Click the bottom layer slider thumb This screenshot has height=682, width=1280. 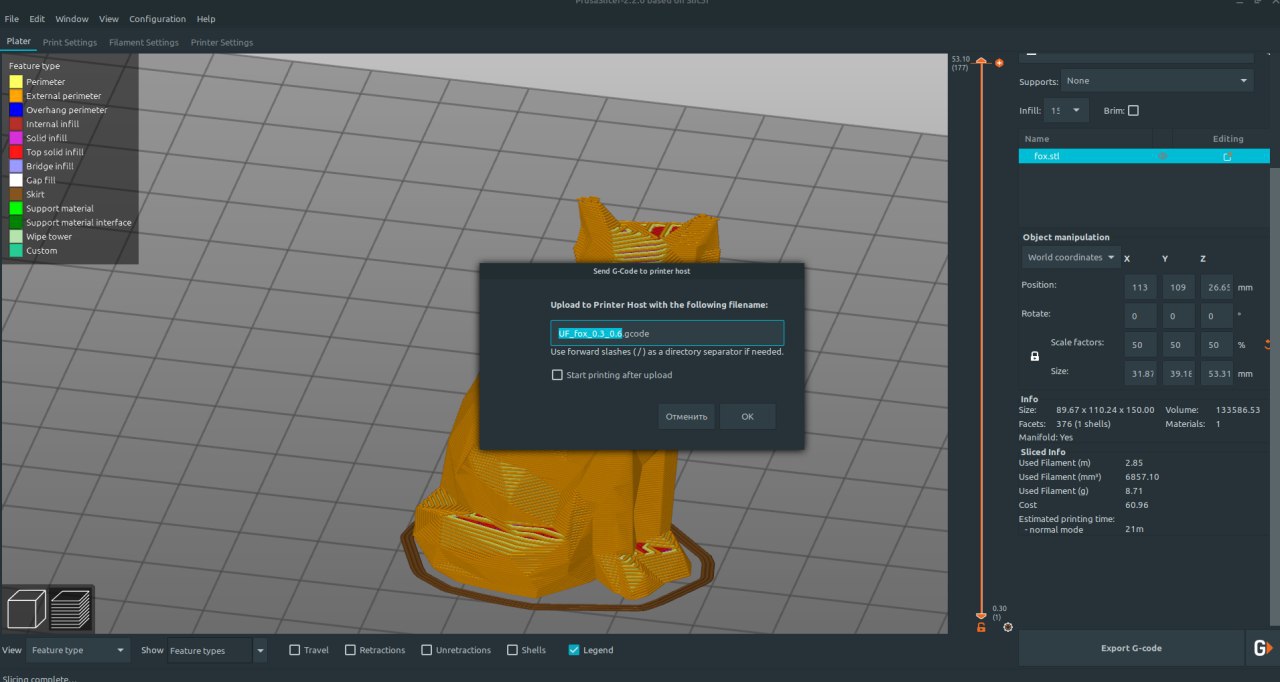pos(981,616)
